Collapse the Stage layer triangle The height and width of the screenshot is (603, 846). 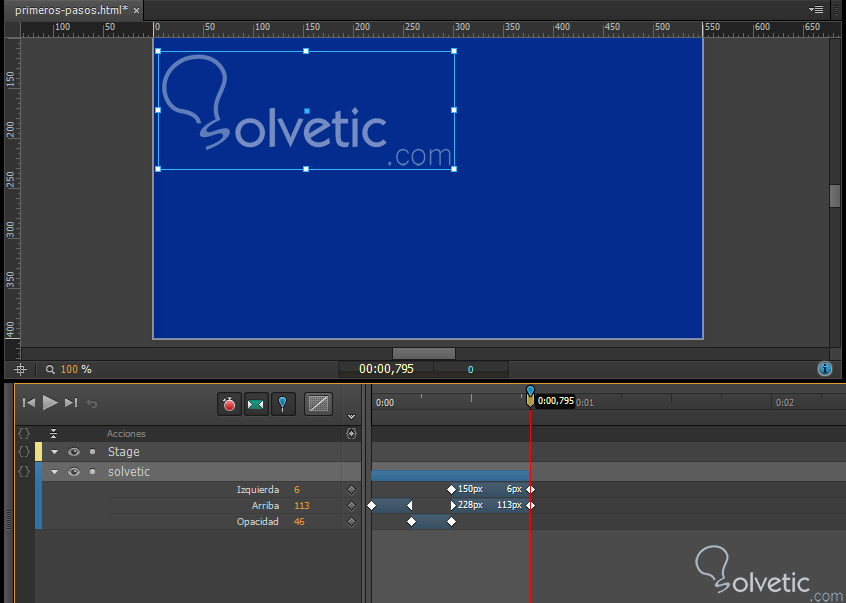pyautogui.click(x=54, y=452)
